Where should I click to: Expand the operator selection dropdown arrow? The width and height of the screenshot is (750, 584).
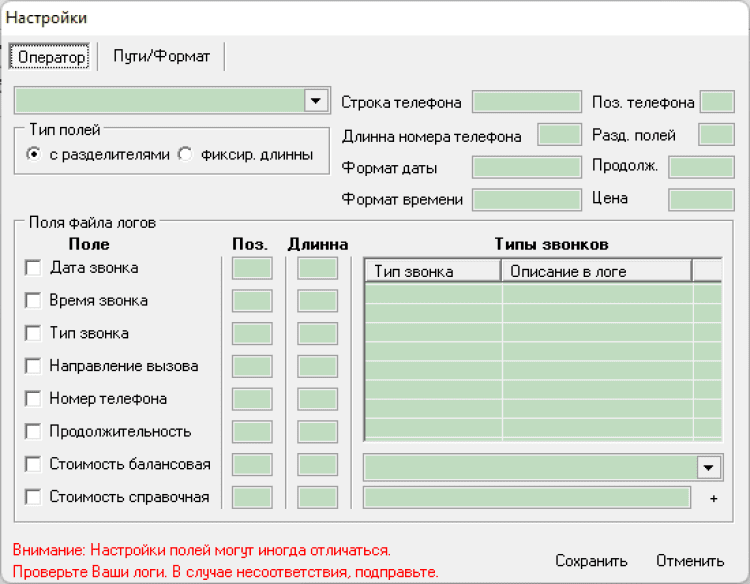point(316,100)
